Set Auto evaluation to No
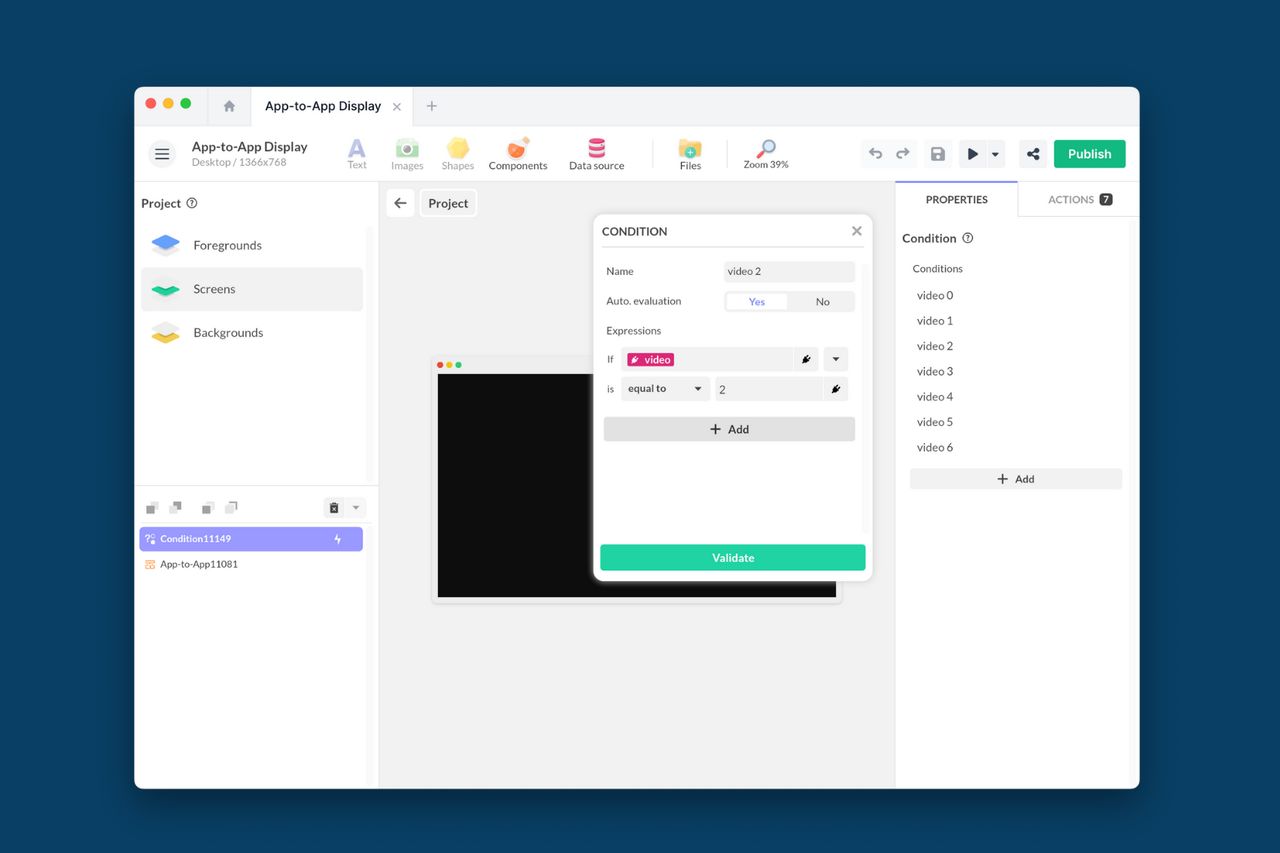Viewport: 1280px width, 853px height. 822,301
